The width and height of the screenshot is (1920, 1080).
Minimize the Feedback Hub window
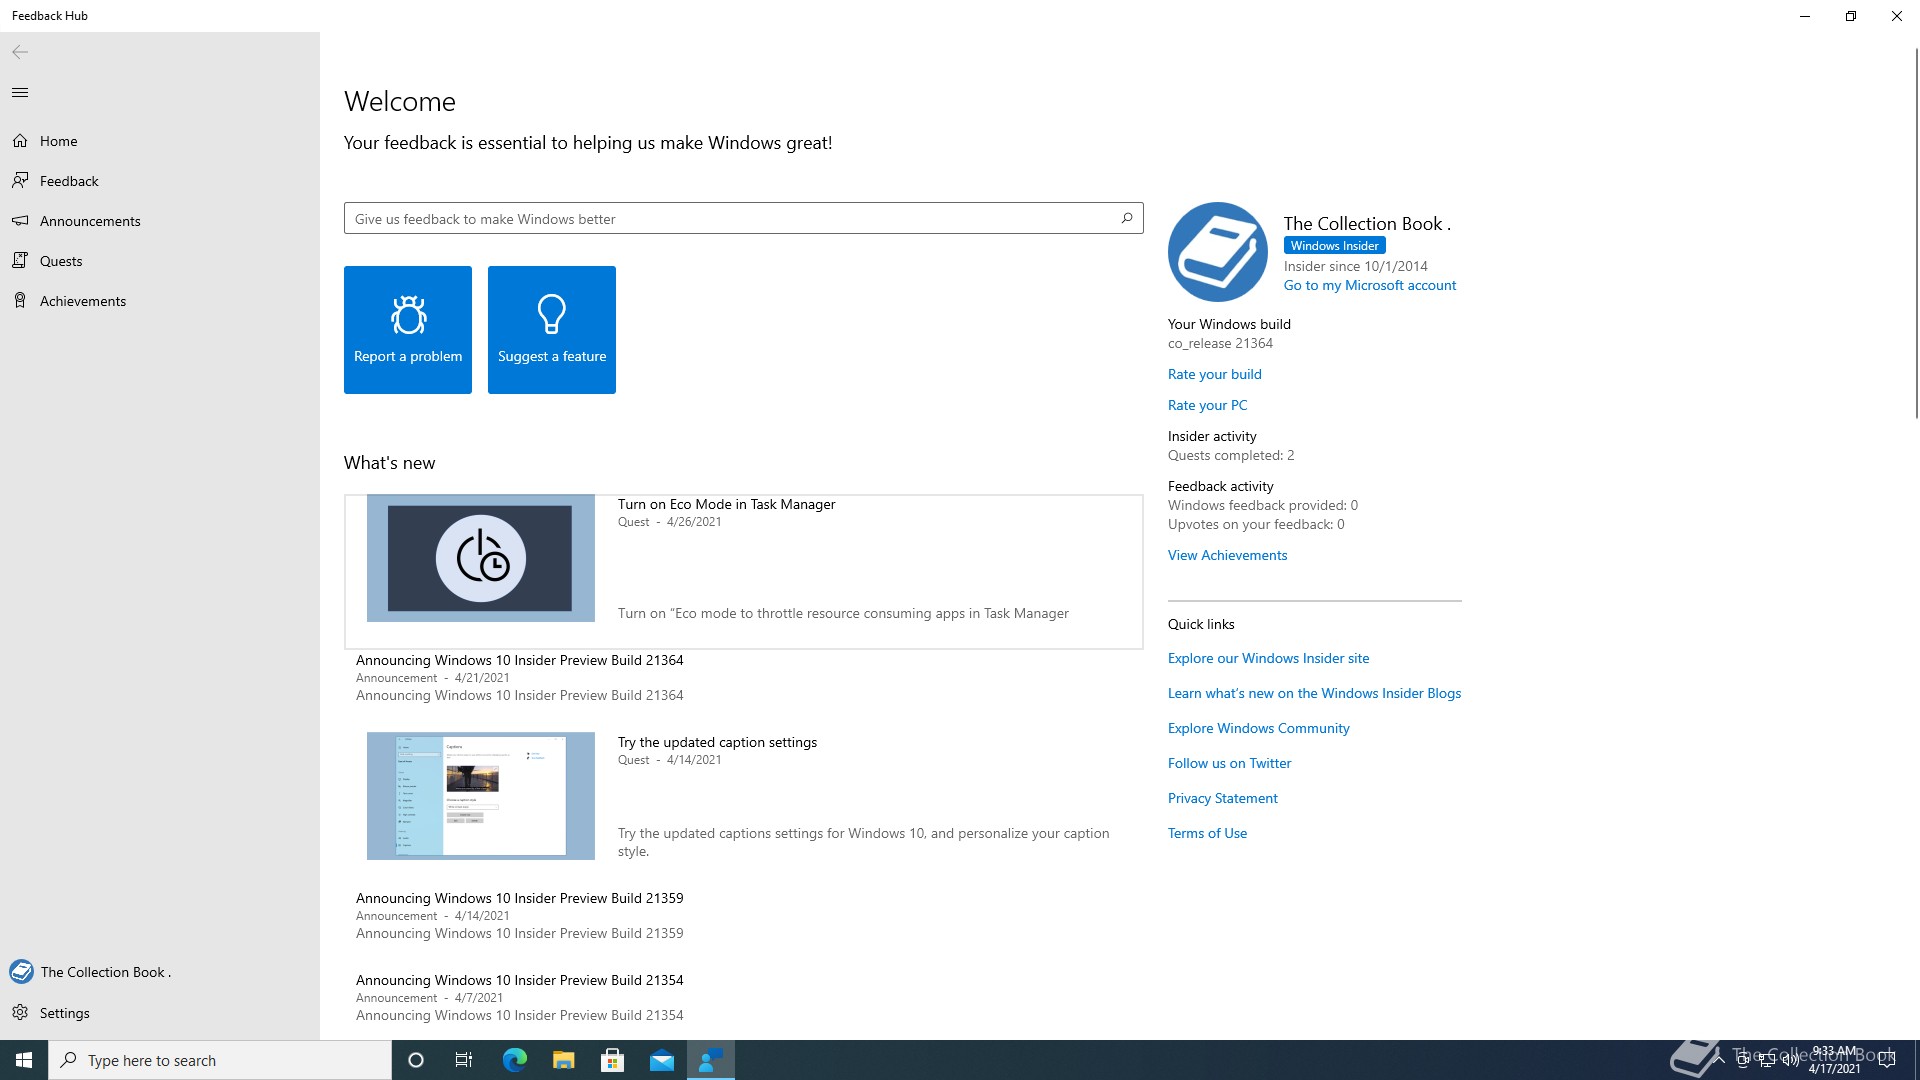point(1805,16)
